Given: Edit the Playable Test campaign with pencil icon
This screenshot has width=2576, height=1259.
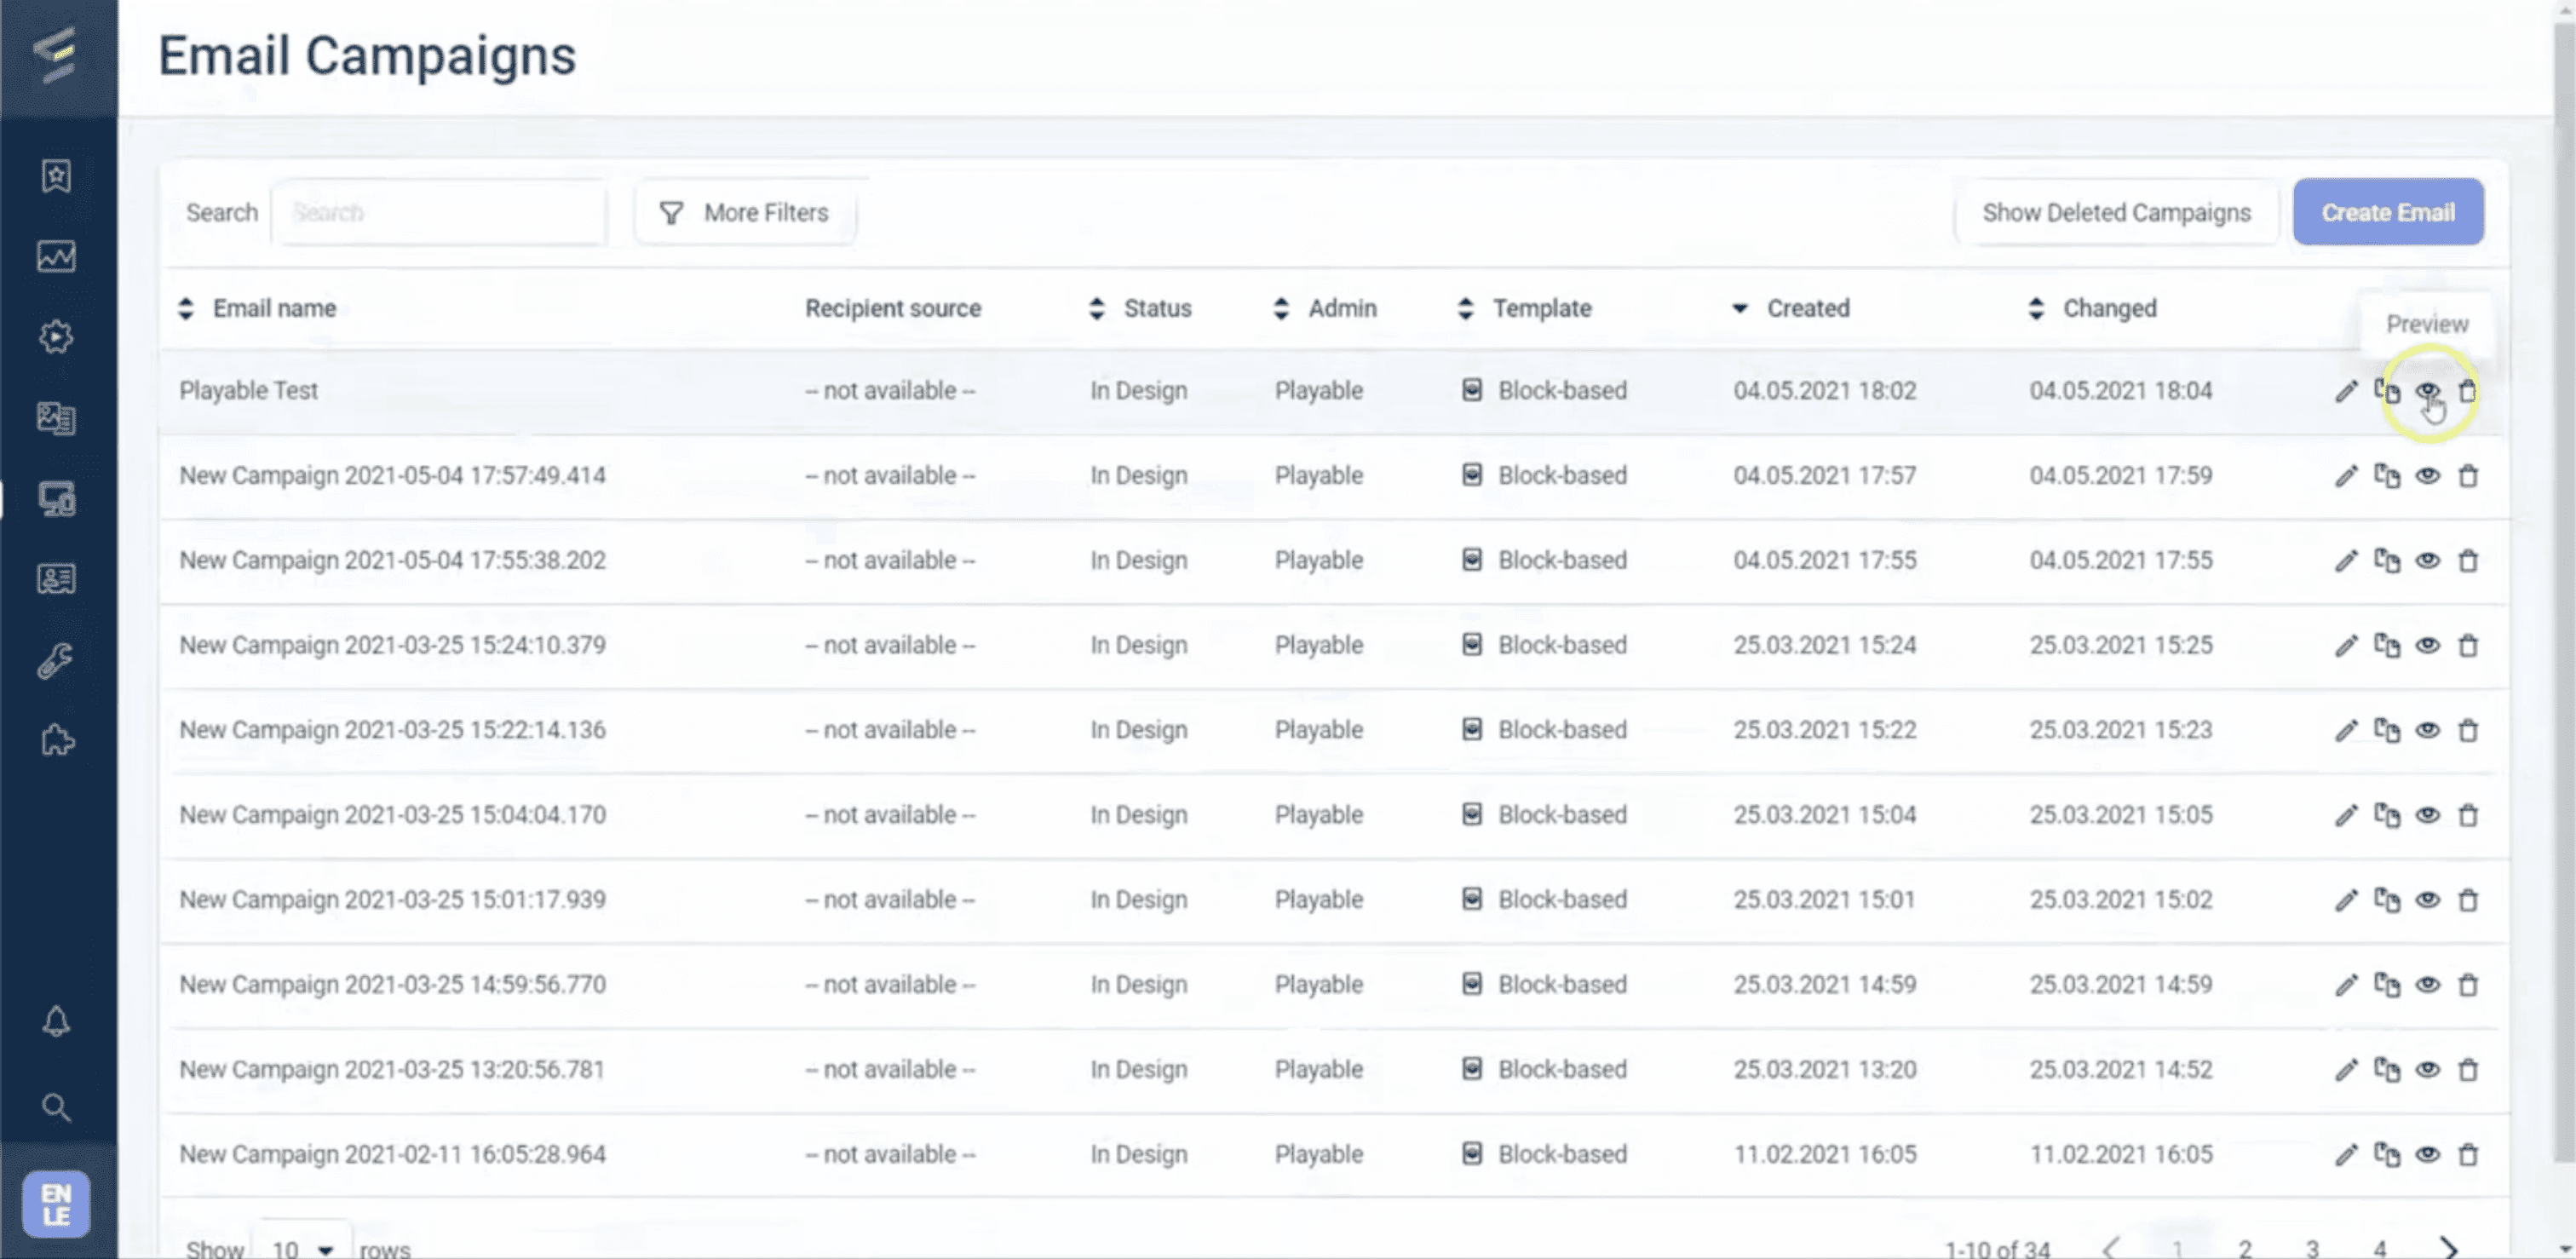Looking at the screenshot, I should point(2345,391).
